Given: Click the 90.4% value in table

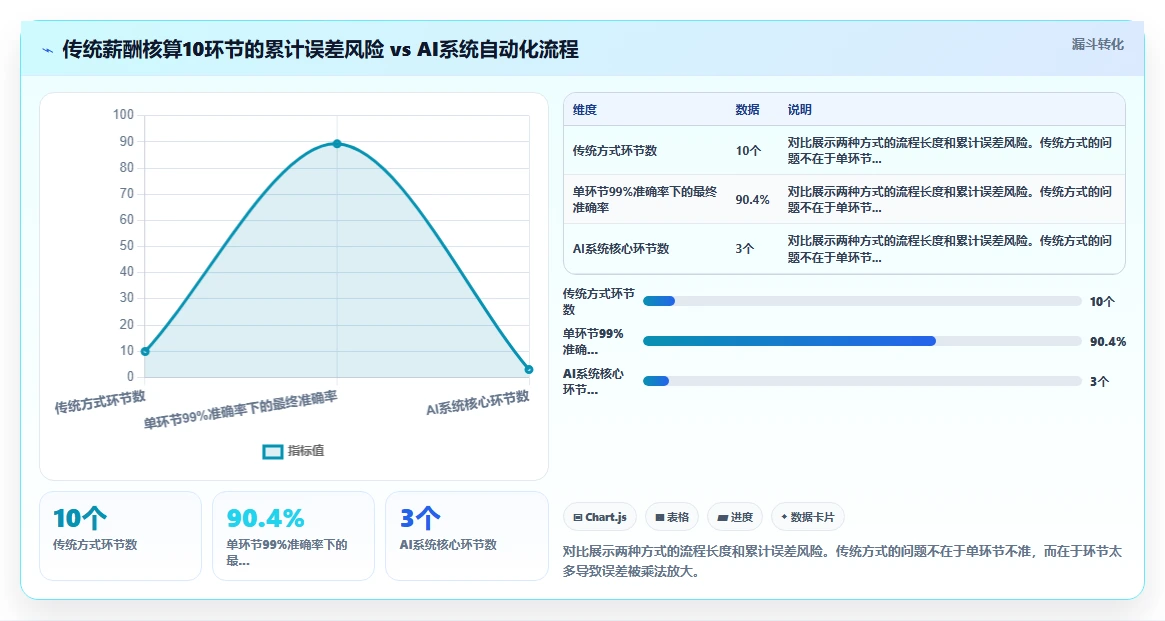Looking at the screenshot, I should pos(753,200).
